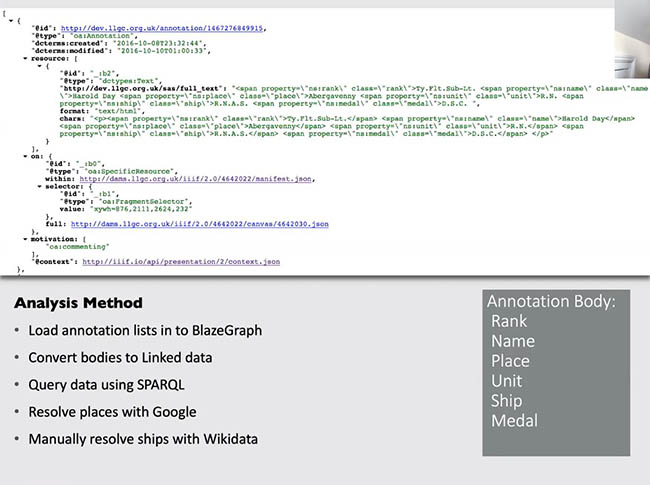Open the canvas 4642030.json full link
Image resolution: width=650 pixels, height=485 pixels.
pos(199,224)
